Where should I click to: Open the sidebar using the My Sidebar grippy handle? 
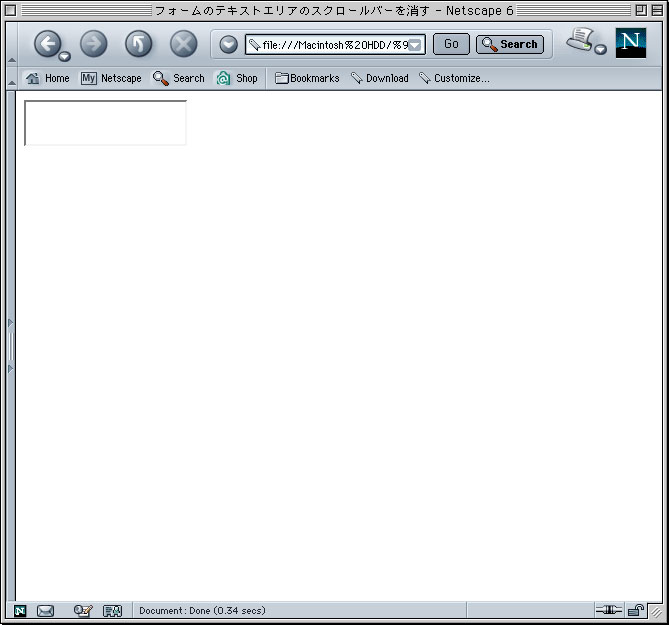11,346
